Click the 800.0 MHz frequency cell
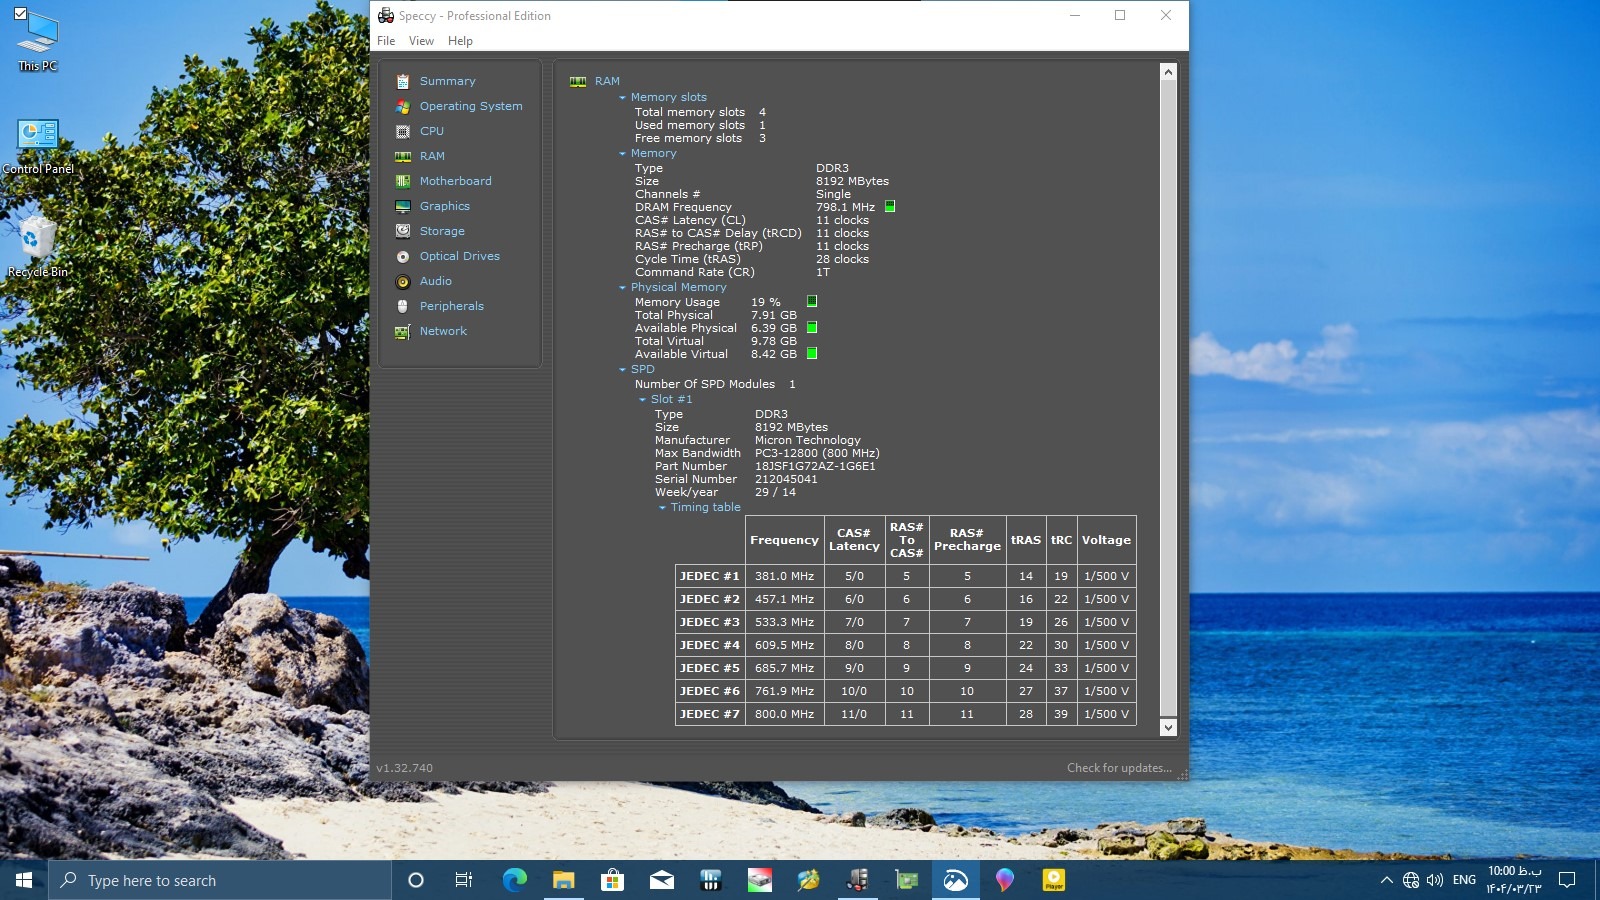 pos(784,714)
